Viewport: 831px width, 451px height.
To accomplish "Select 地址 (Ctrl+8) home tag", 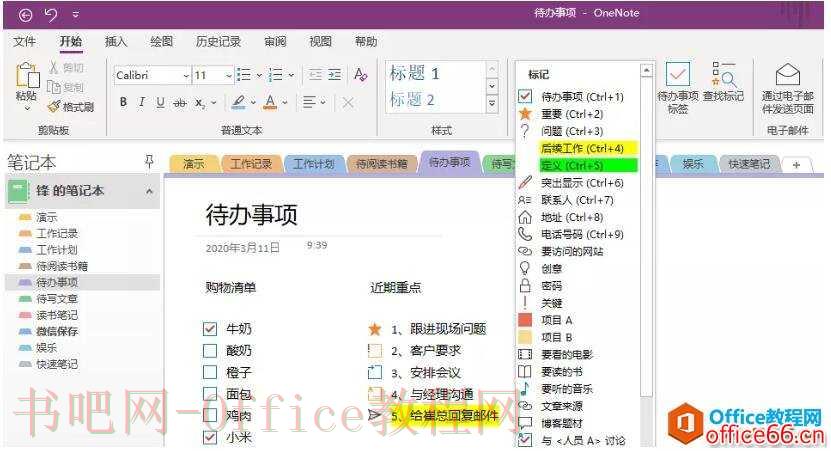I will (578, 217).
